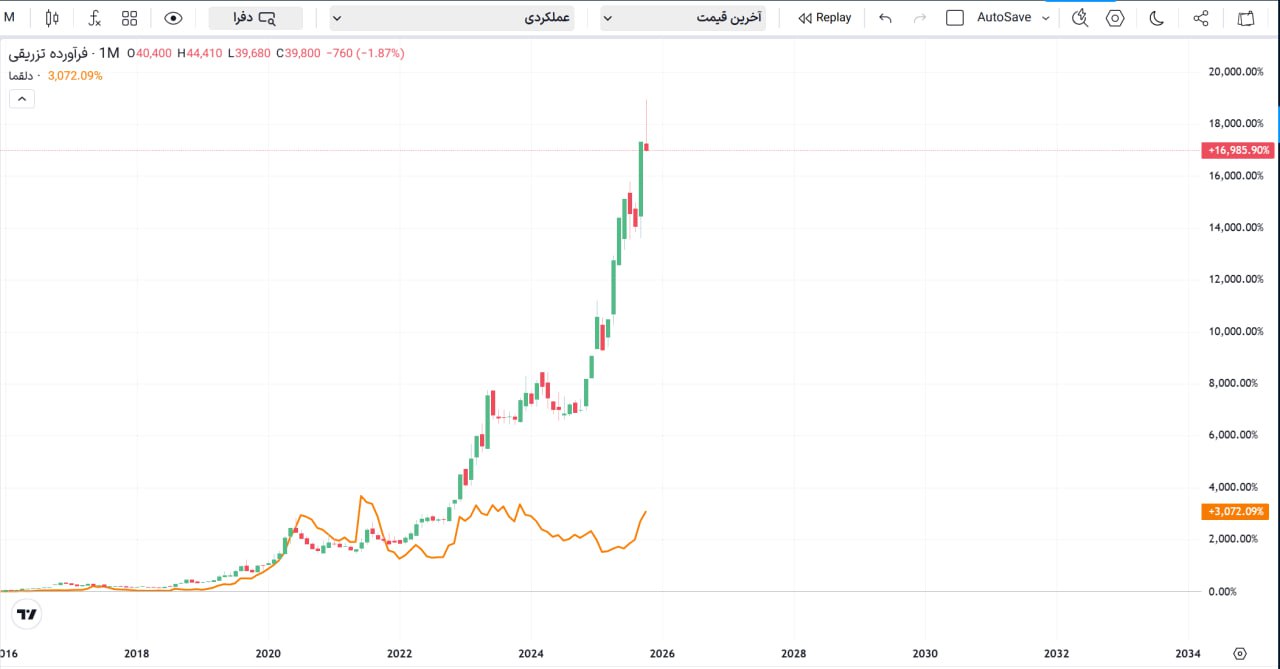Start Replay mode
Screen dimensions: 1280x669
824,17
